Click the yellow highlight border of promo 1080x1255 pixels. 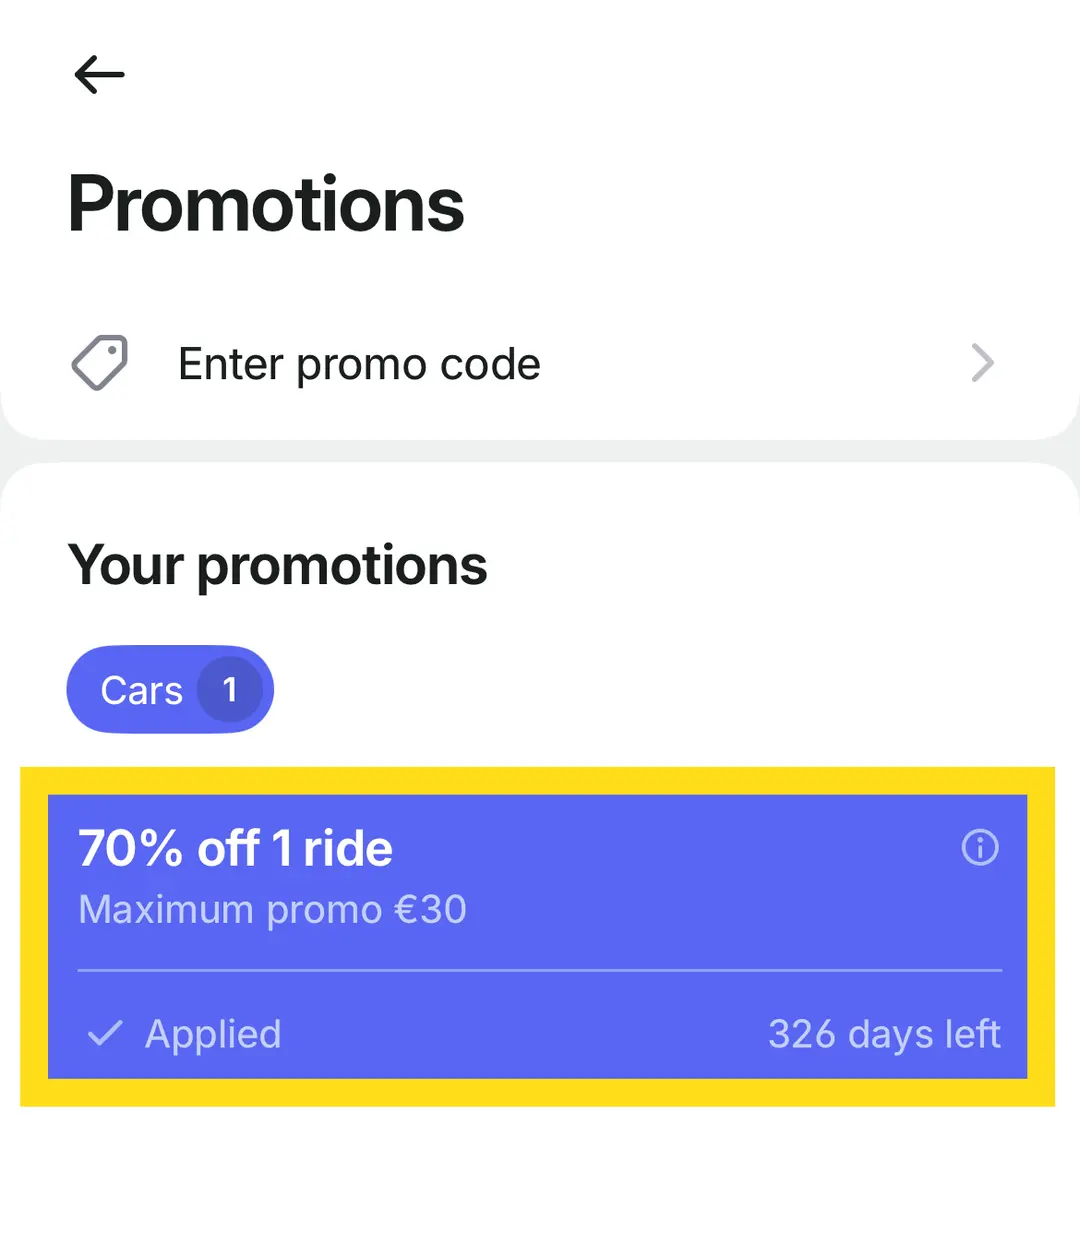(x=538, y=781)
